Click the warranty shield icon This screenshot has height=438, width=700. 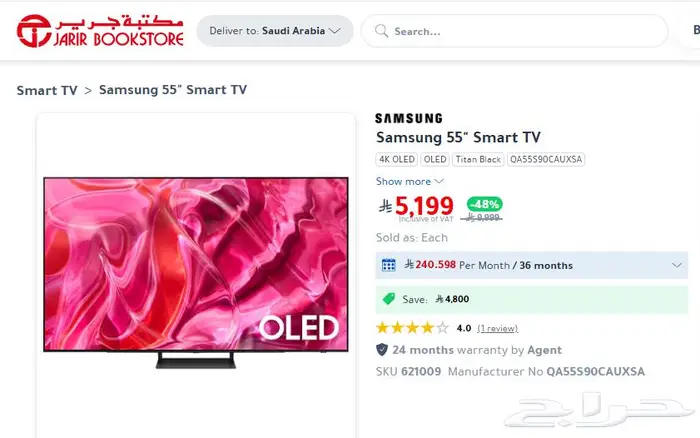[x=382, y=350]
